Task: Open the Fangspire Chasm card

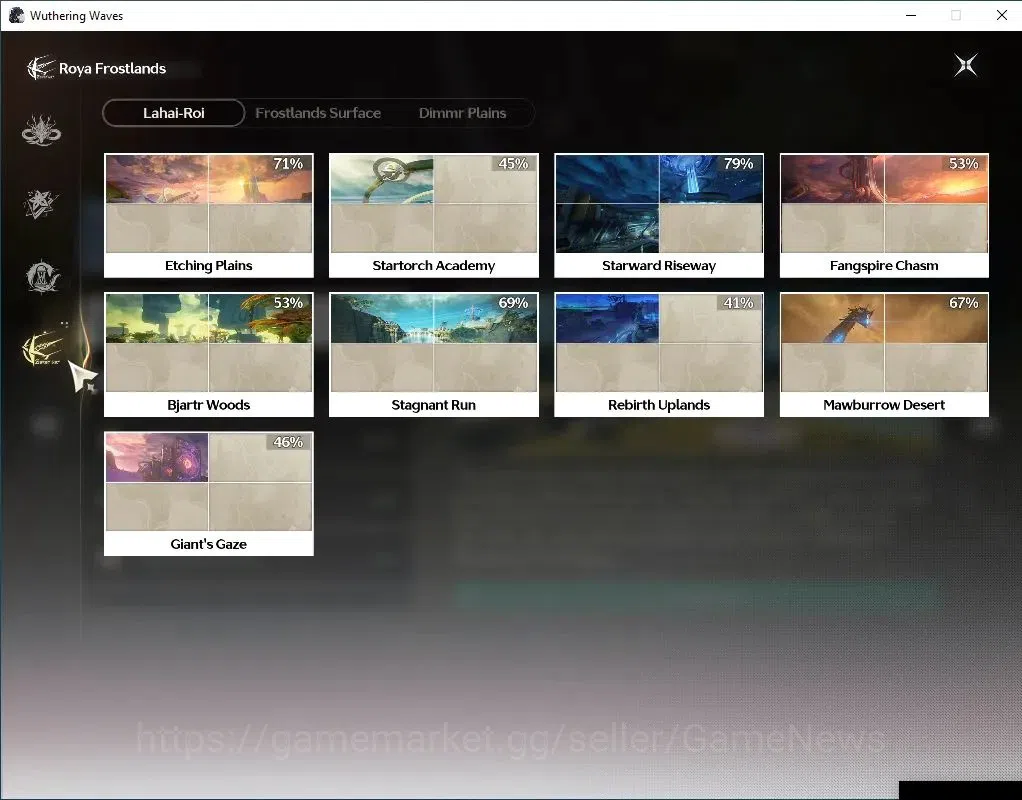Action: (x=884, y=216)
